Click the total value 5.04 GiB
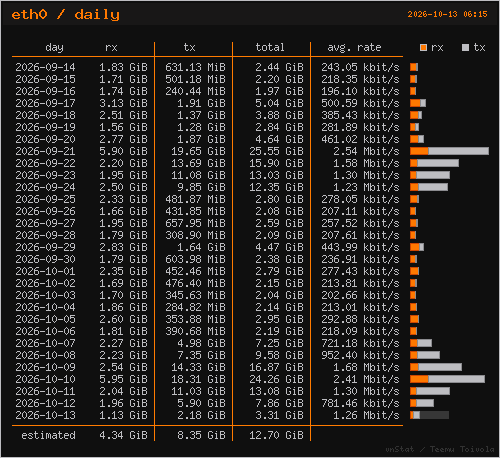This screenshot has width=500, height=458. 279,103
